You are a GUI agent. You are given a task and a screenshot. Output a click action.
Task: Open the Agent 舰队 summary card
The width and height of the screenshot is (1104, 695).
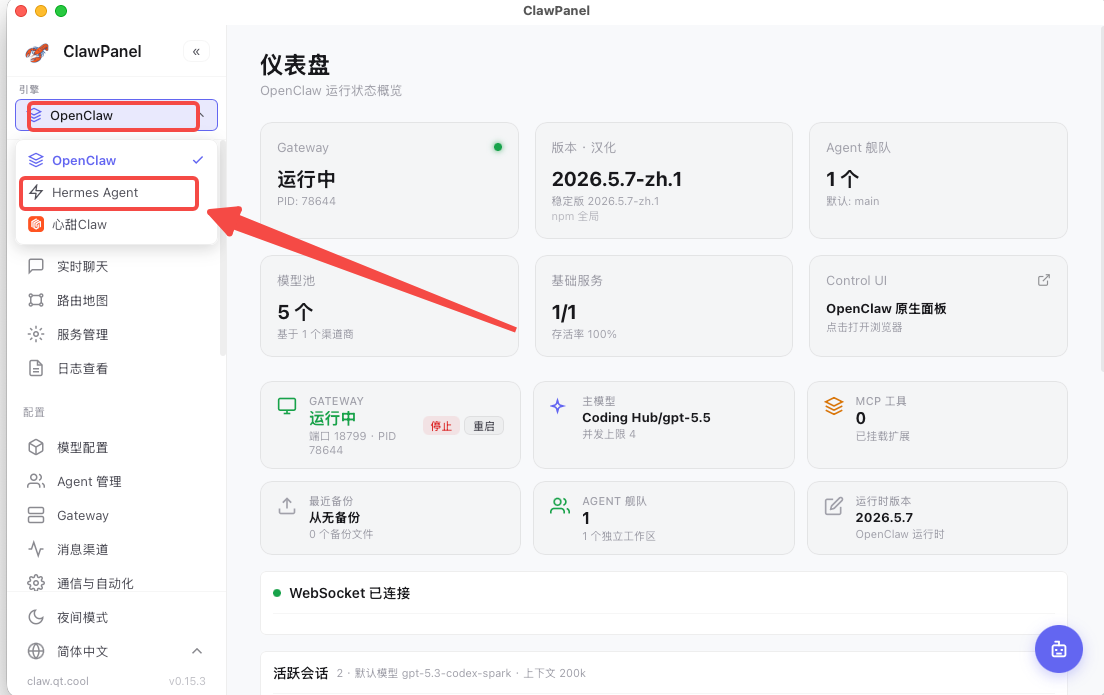[938, 181]
